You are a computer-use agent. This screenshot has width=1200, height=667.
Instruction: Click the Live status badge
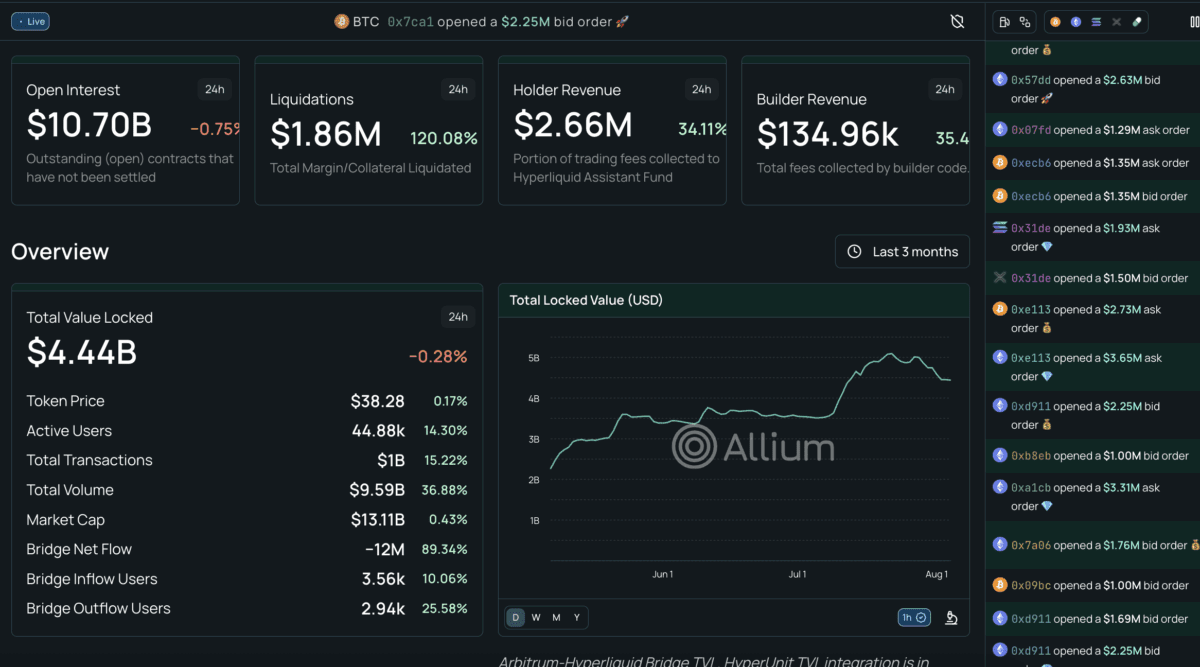31,21
